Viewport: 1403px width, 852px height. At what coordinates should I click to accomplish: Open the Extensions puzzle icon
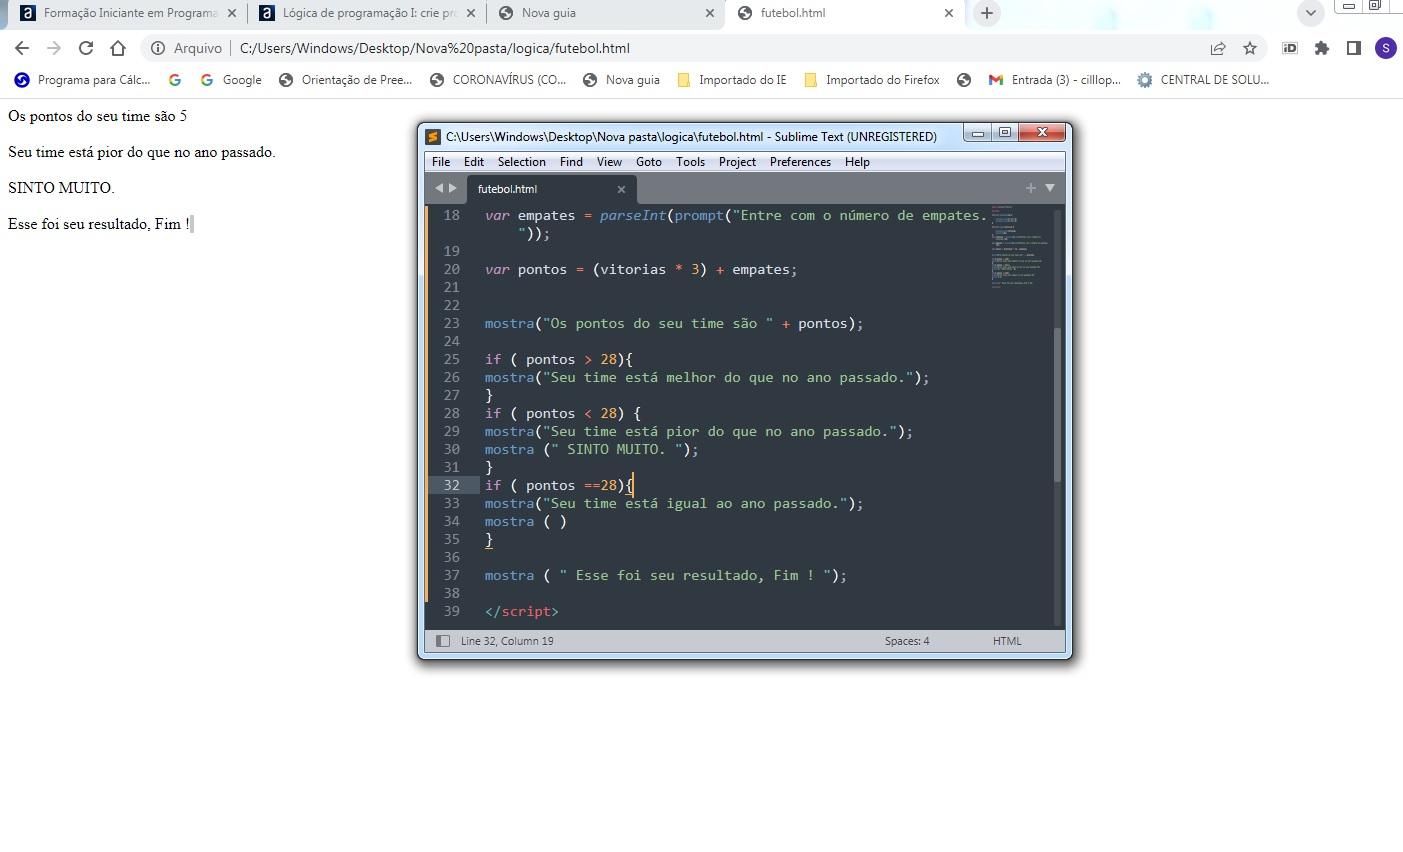coord(1322,48)
